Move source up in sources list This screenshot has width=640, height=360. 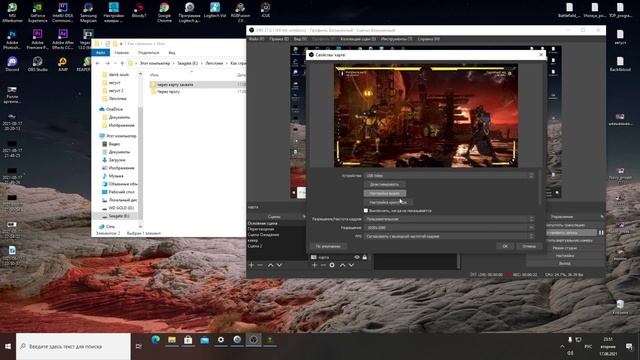pos(342,265)
